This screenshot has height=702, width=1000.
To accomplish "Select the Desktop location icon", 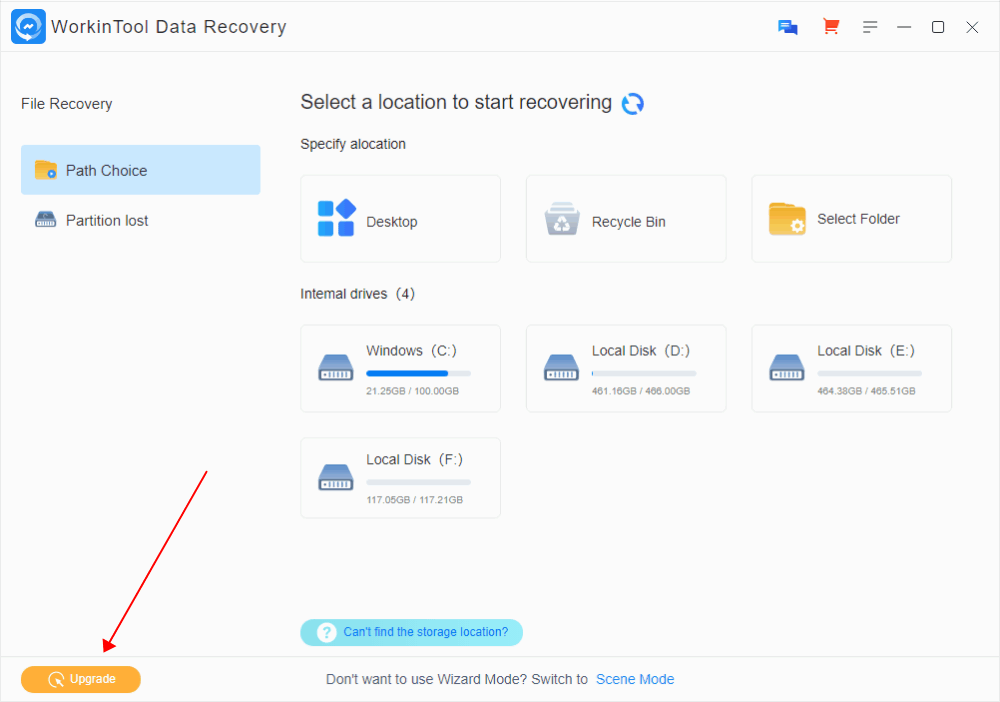I will [336, 219].
